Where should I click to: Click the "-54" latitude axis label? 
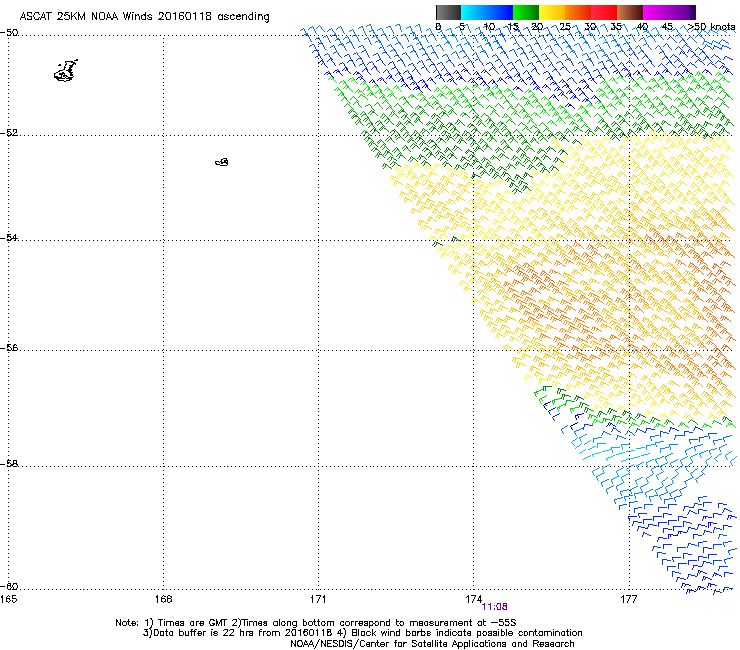(9, 237)
